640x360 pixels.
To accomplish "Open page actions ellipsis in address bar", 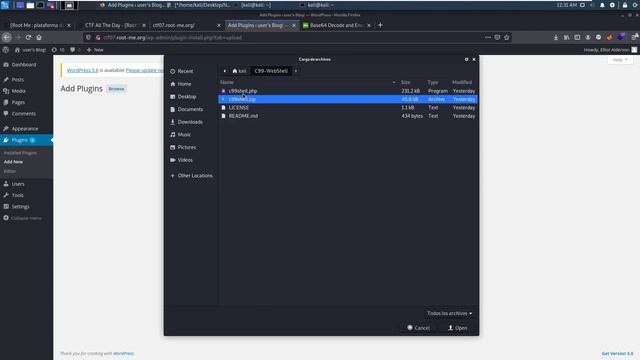I will coord(488,37).
